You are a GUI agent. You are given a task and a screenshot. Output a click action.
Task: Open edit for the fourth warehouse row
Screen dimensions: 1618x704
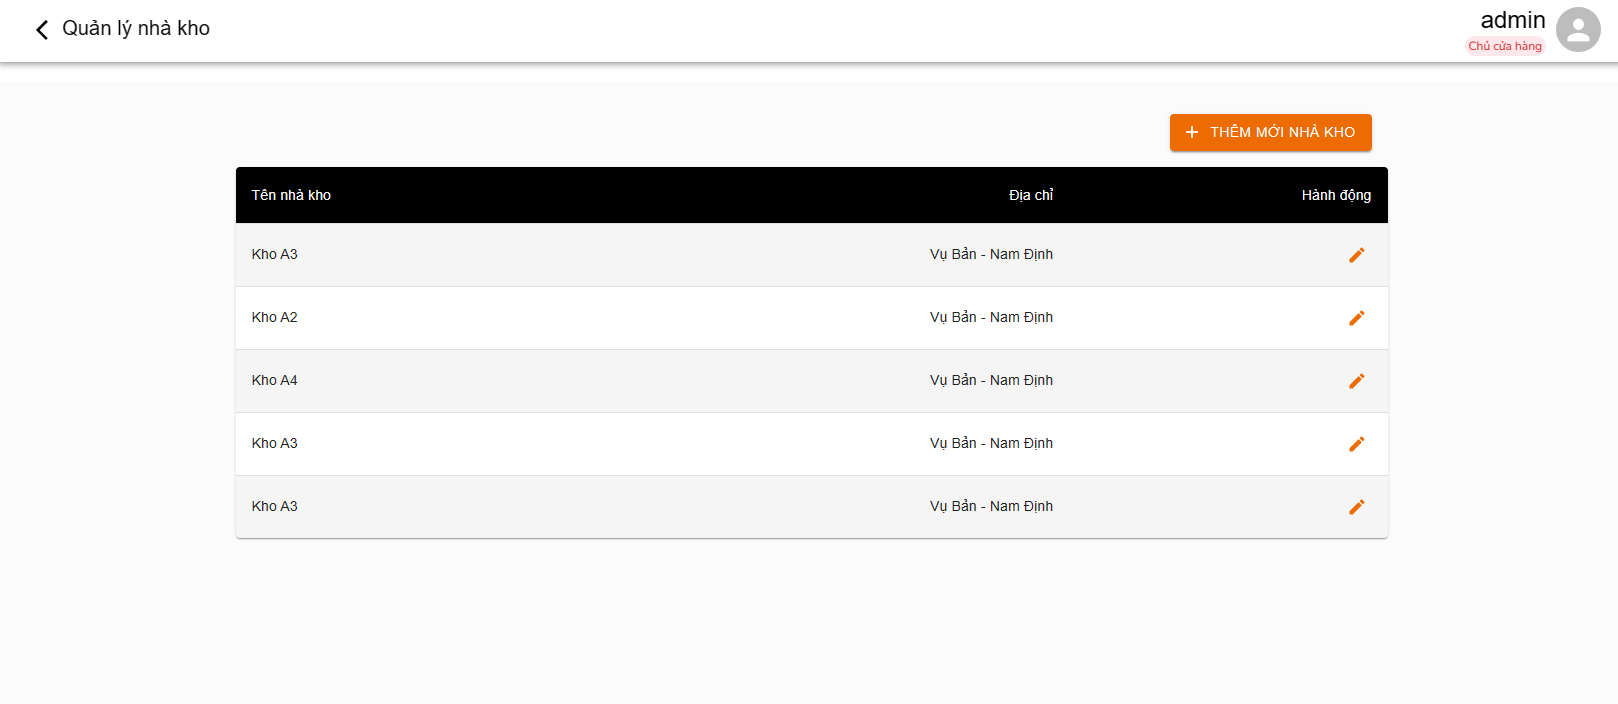point(1357,443)
